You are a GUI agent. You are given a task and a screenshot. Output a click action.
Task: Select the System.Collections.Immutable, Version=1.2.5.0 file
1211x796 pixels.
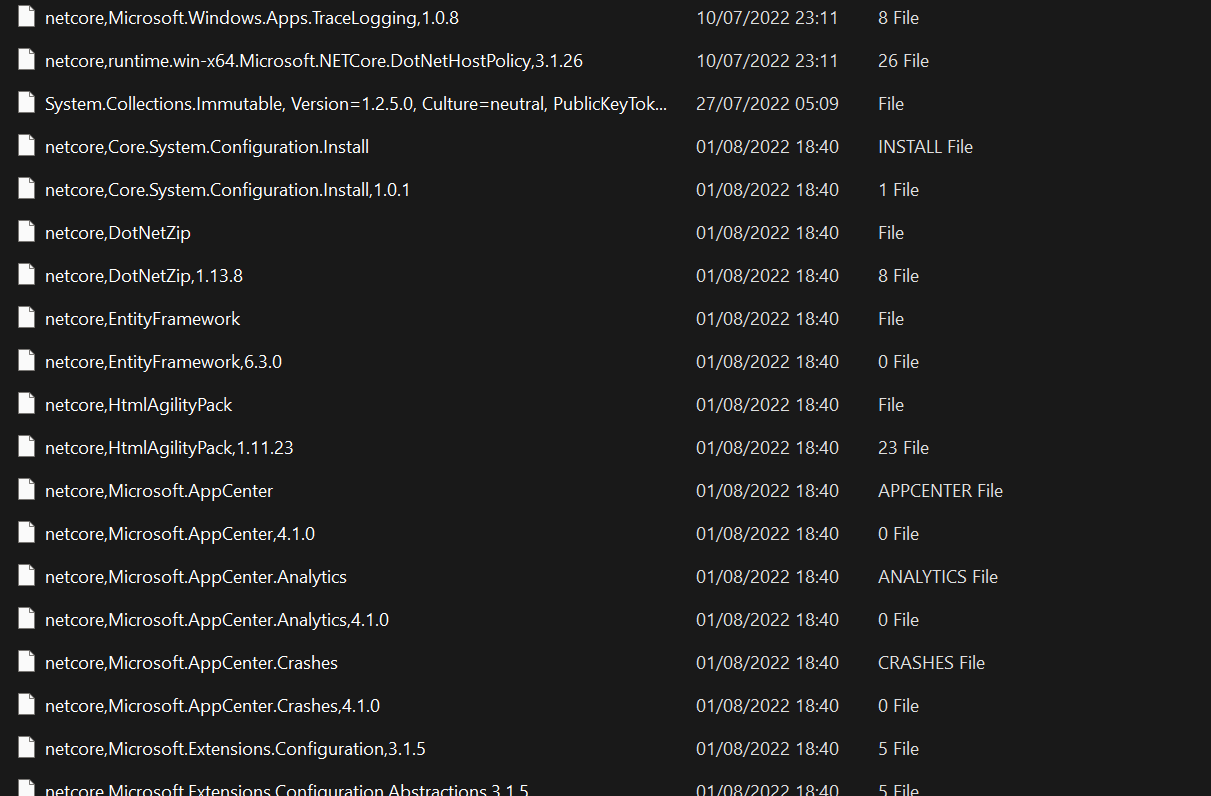(356, 104)
